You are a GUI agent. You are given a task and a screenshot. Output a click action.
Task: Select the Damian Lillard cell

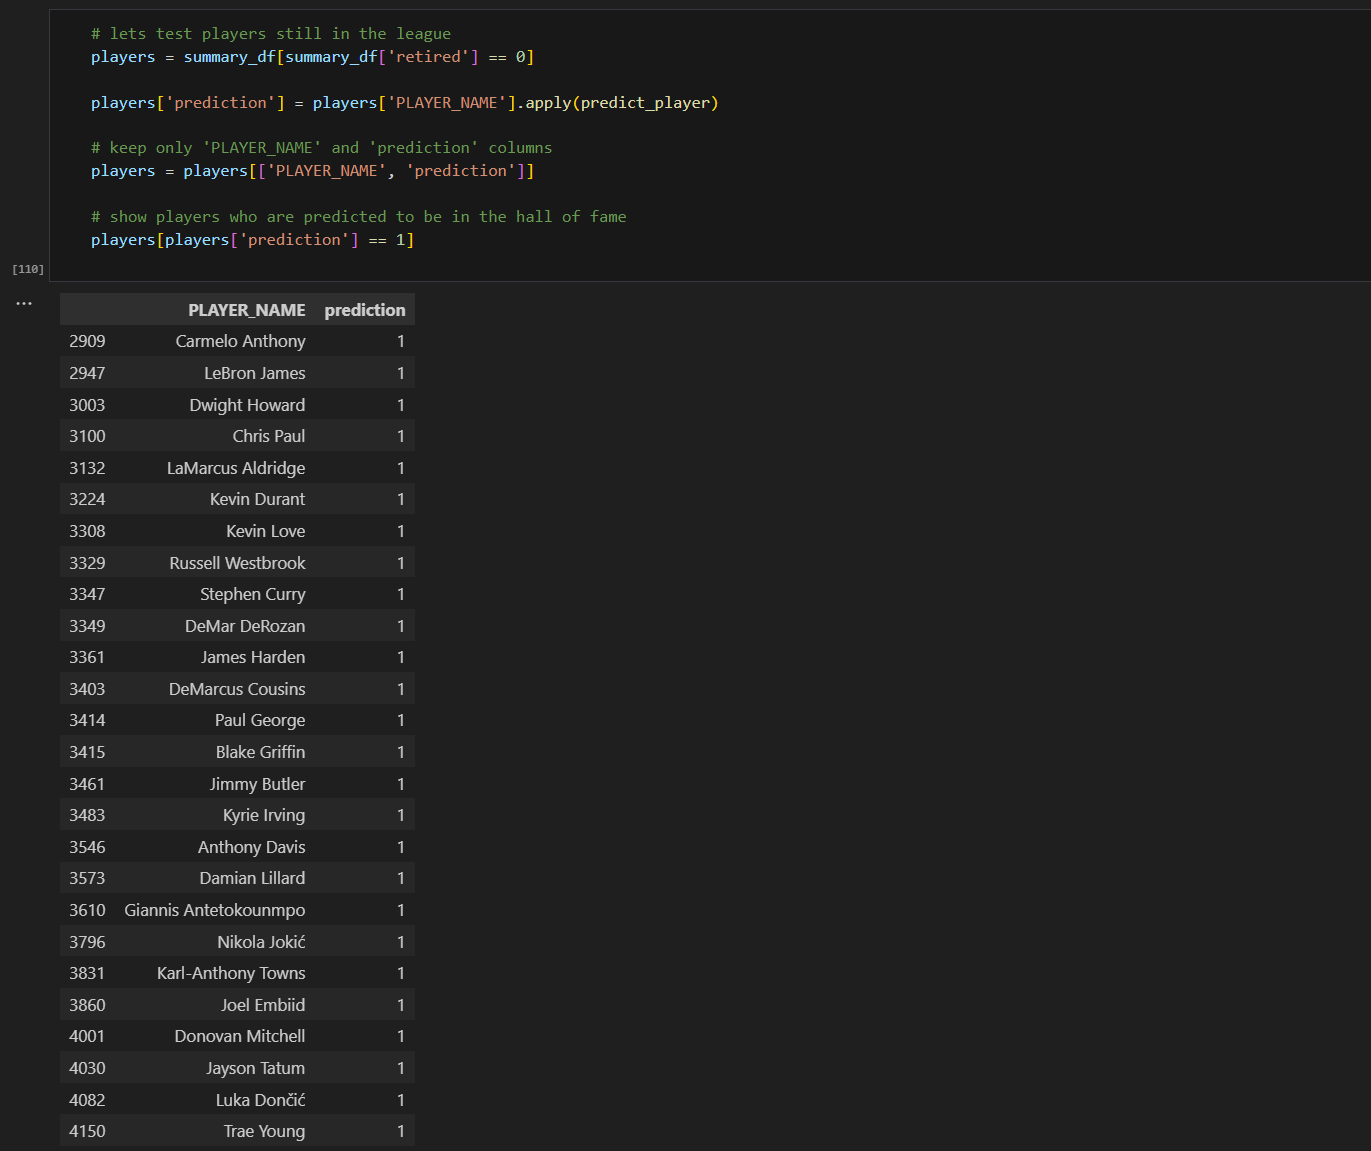[x=252, y=878]
